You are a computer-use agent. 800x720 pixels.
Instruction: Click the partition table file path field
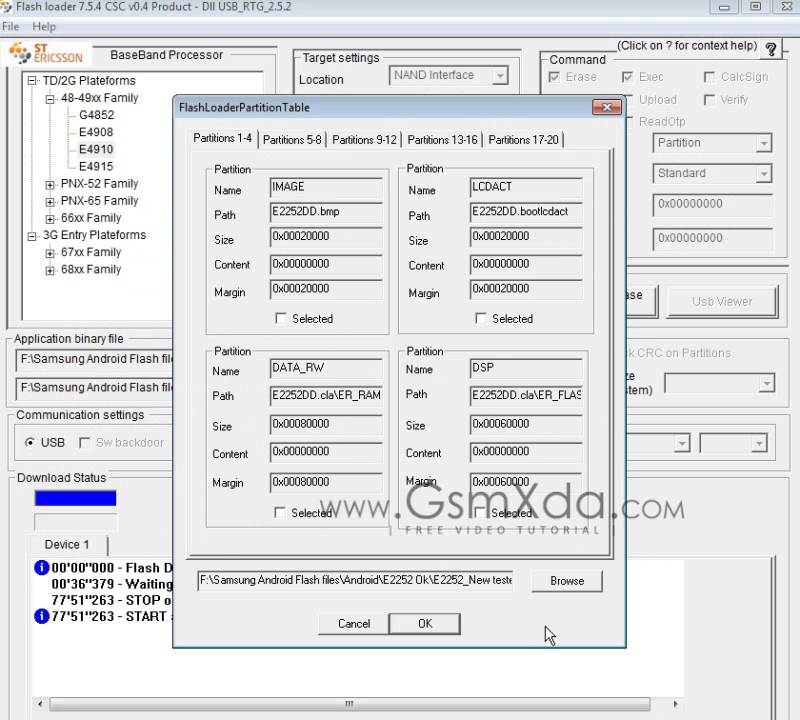pos(355,581)
